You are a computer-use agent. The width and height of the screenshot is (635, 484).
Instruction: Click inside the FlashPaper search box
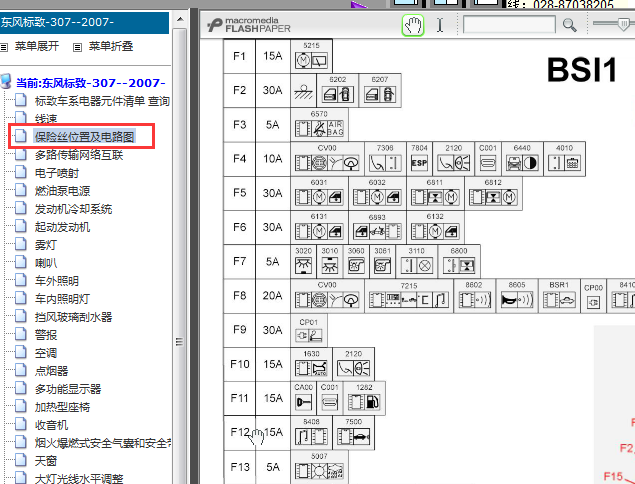point(509,25)
